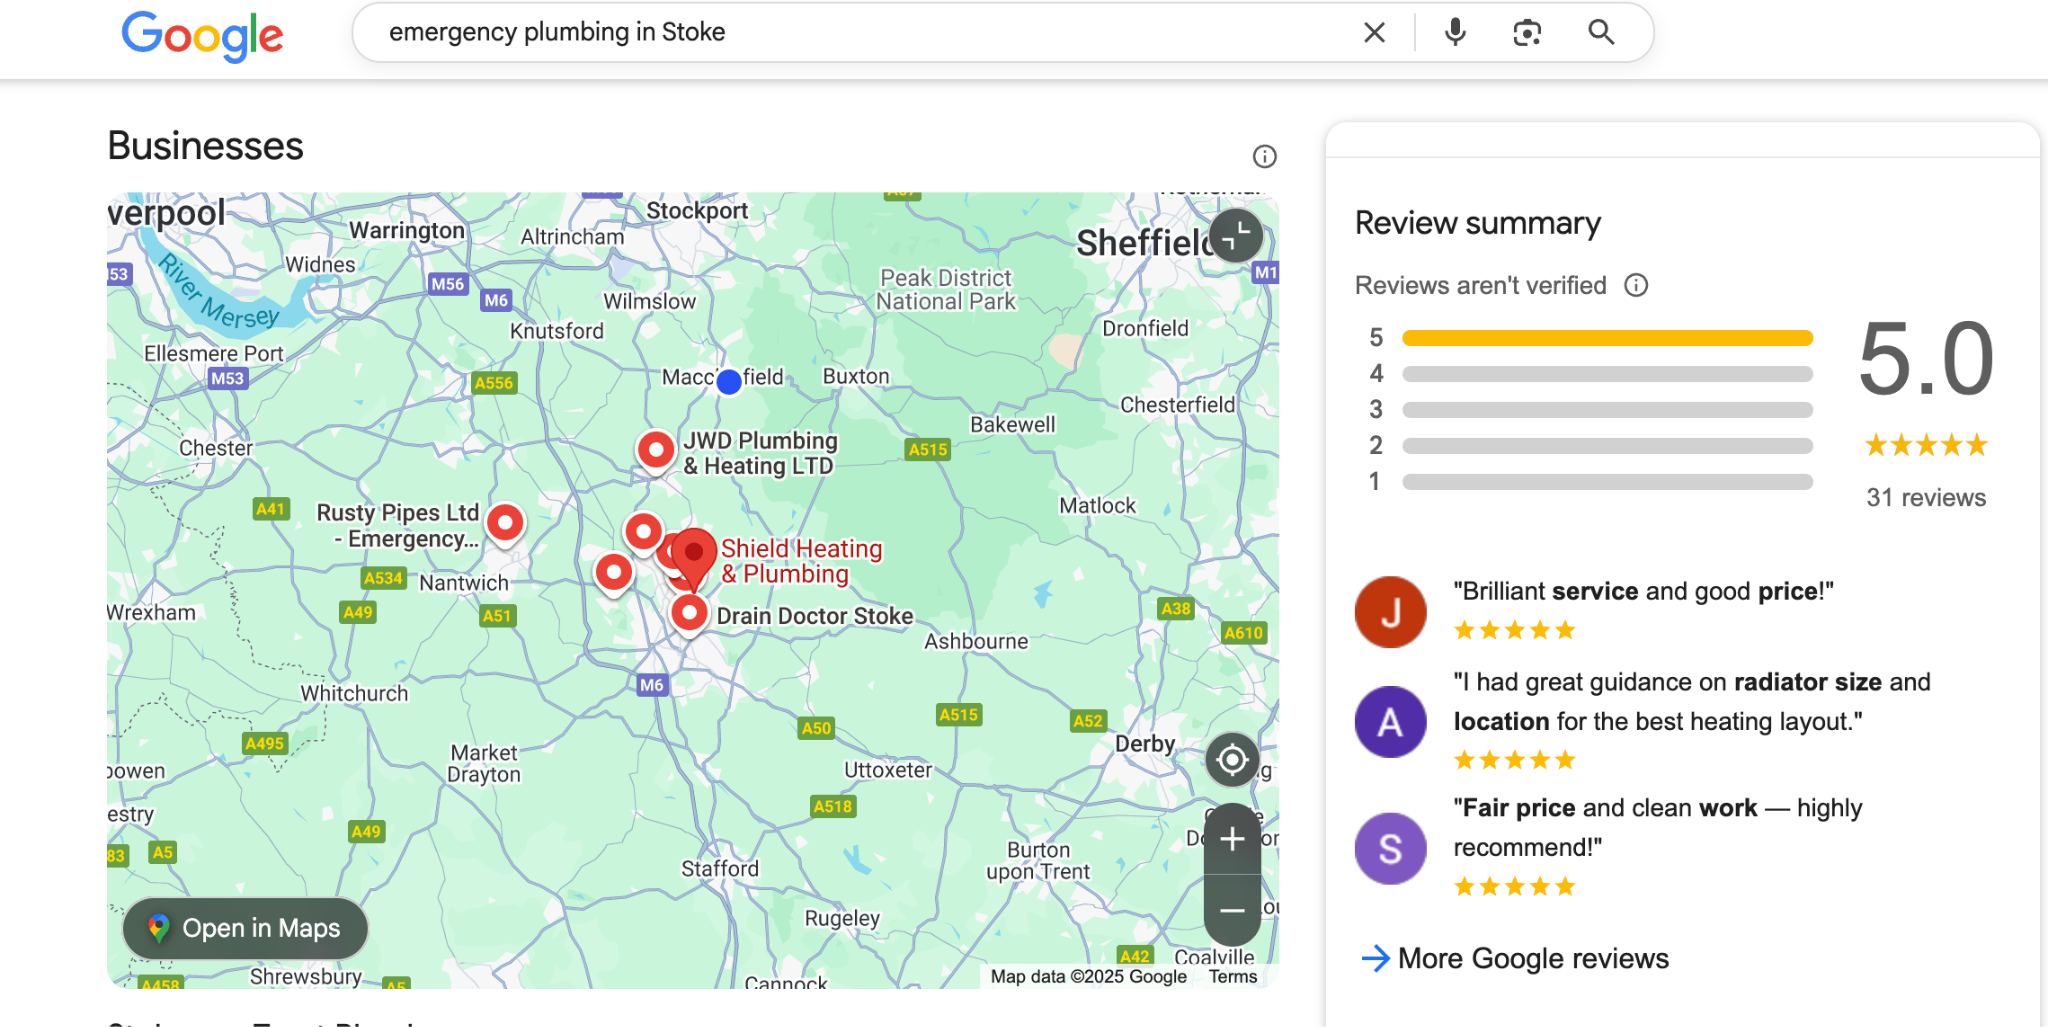Filter by the 4-star rating bar

[x=1607, y=374]
